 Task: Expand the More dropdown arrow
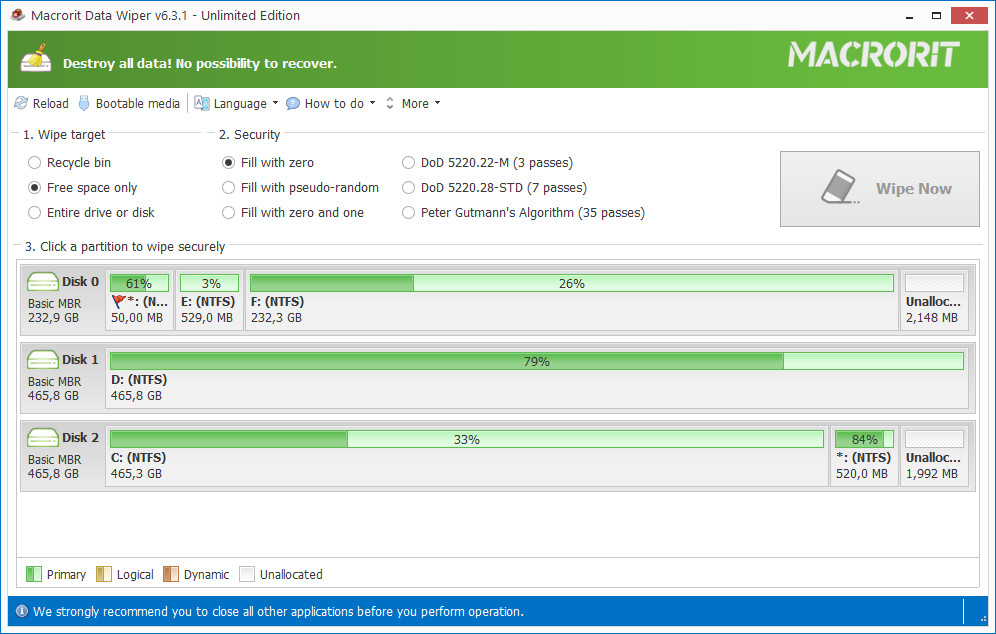437,103
